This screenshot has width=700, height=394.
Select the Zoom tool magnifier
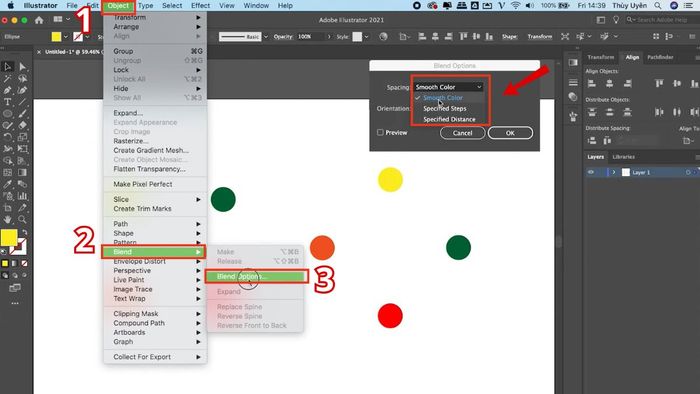[x=22, y=219]
